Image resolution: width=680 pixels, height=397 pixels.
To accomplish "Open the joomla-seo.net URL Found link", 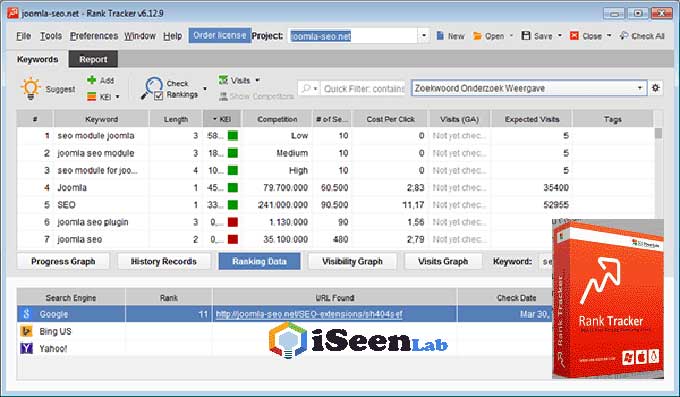I will click(x=309, y=314).
